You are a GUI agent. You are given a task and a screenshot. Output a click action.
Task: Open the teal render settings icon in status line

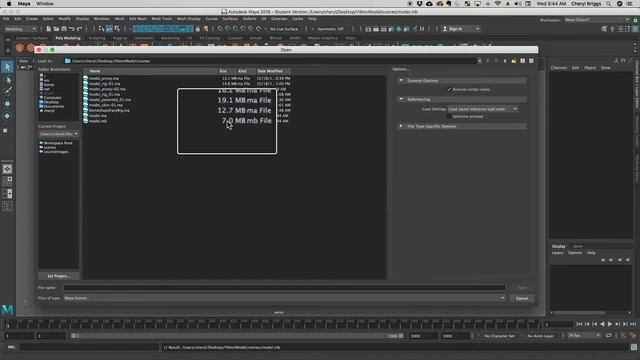[x=399, y=29]
